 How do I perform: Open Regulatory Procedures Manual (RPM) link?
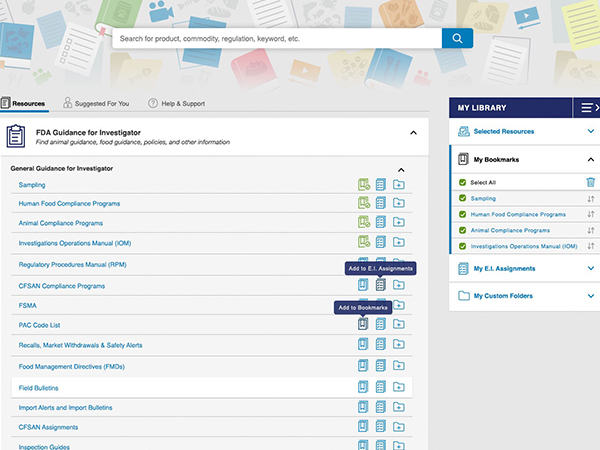[x=72, y=264]
